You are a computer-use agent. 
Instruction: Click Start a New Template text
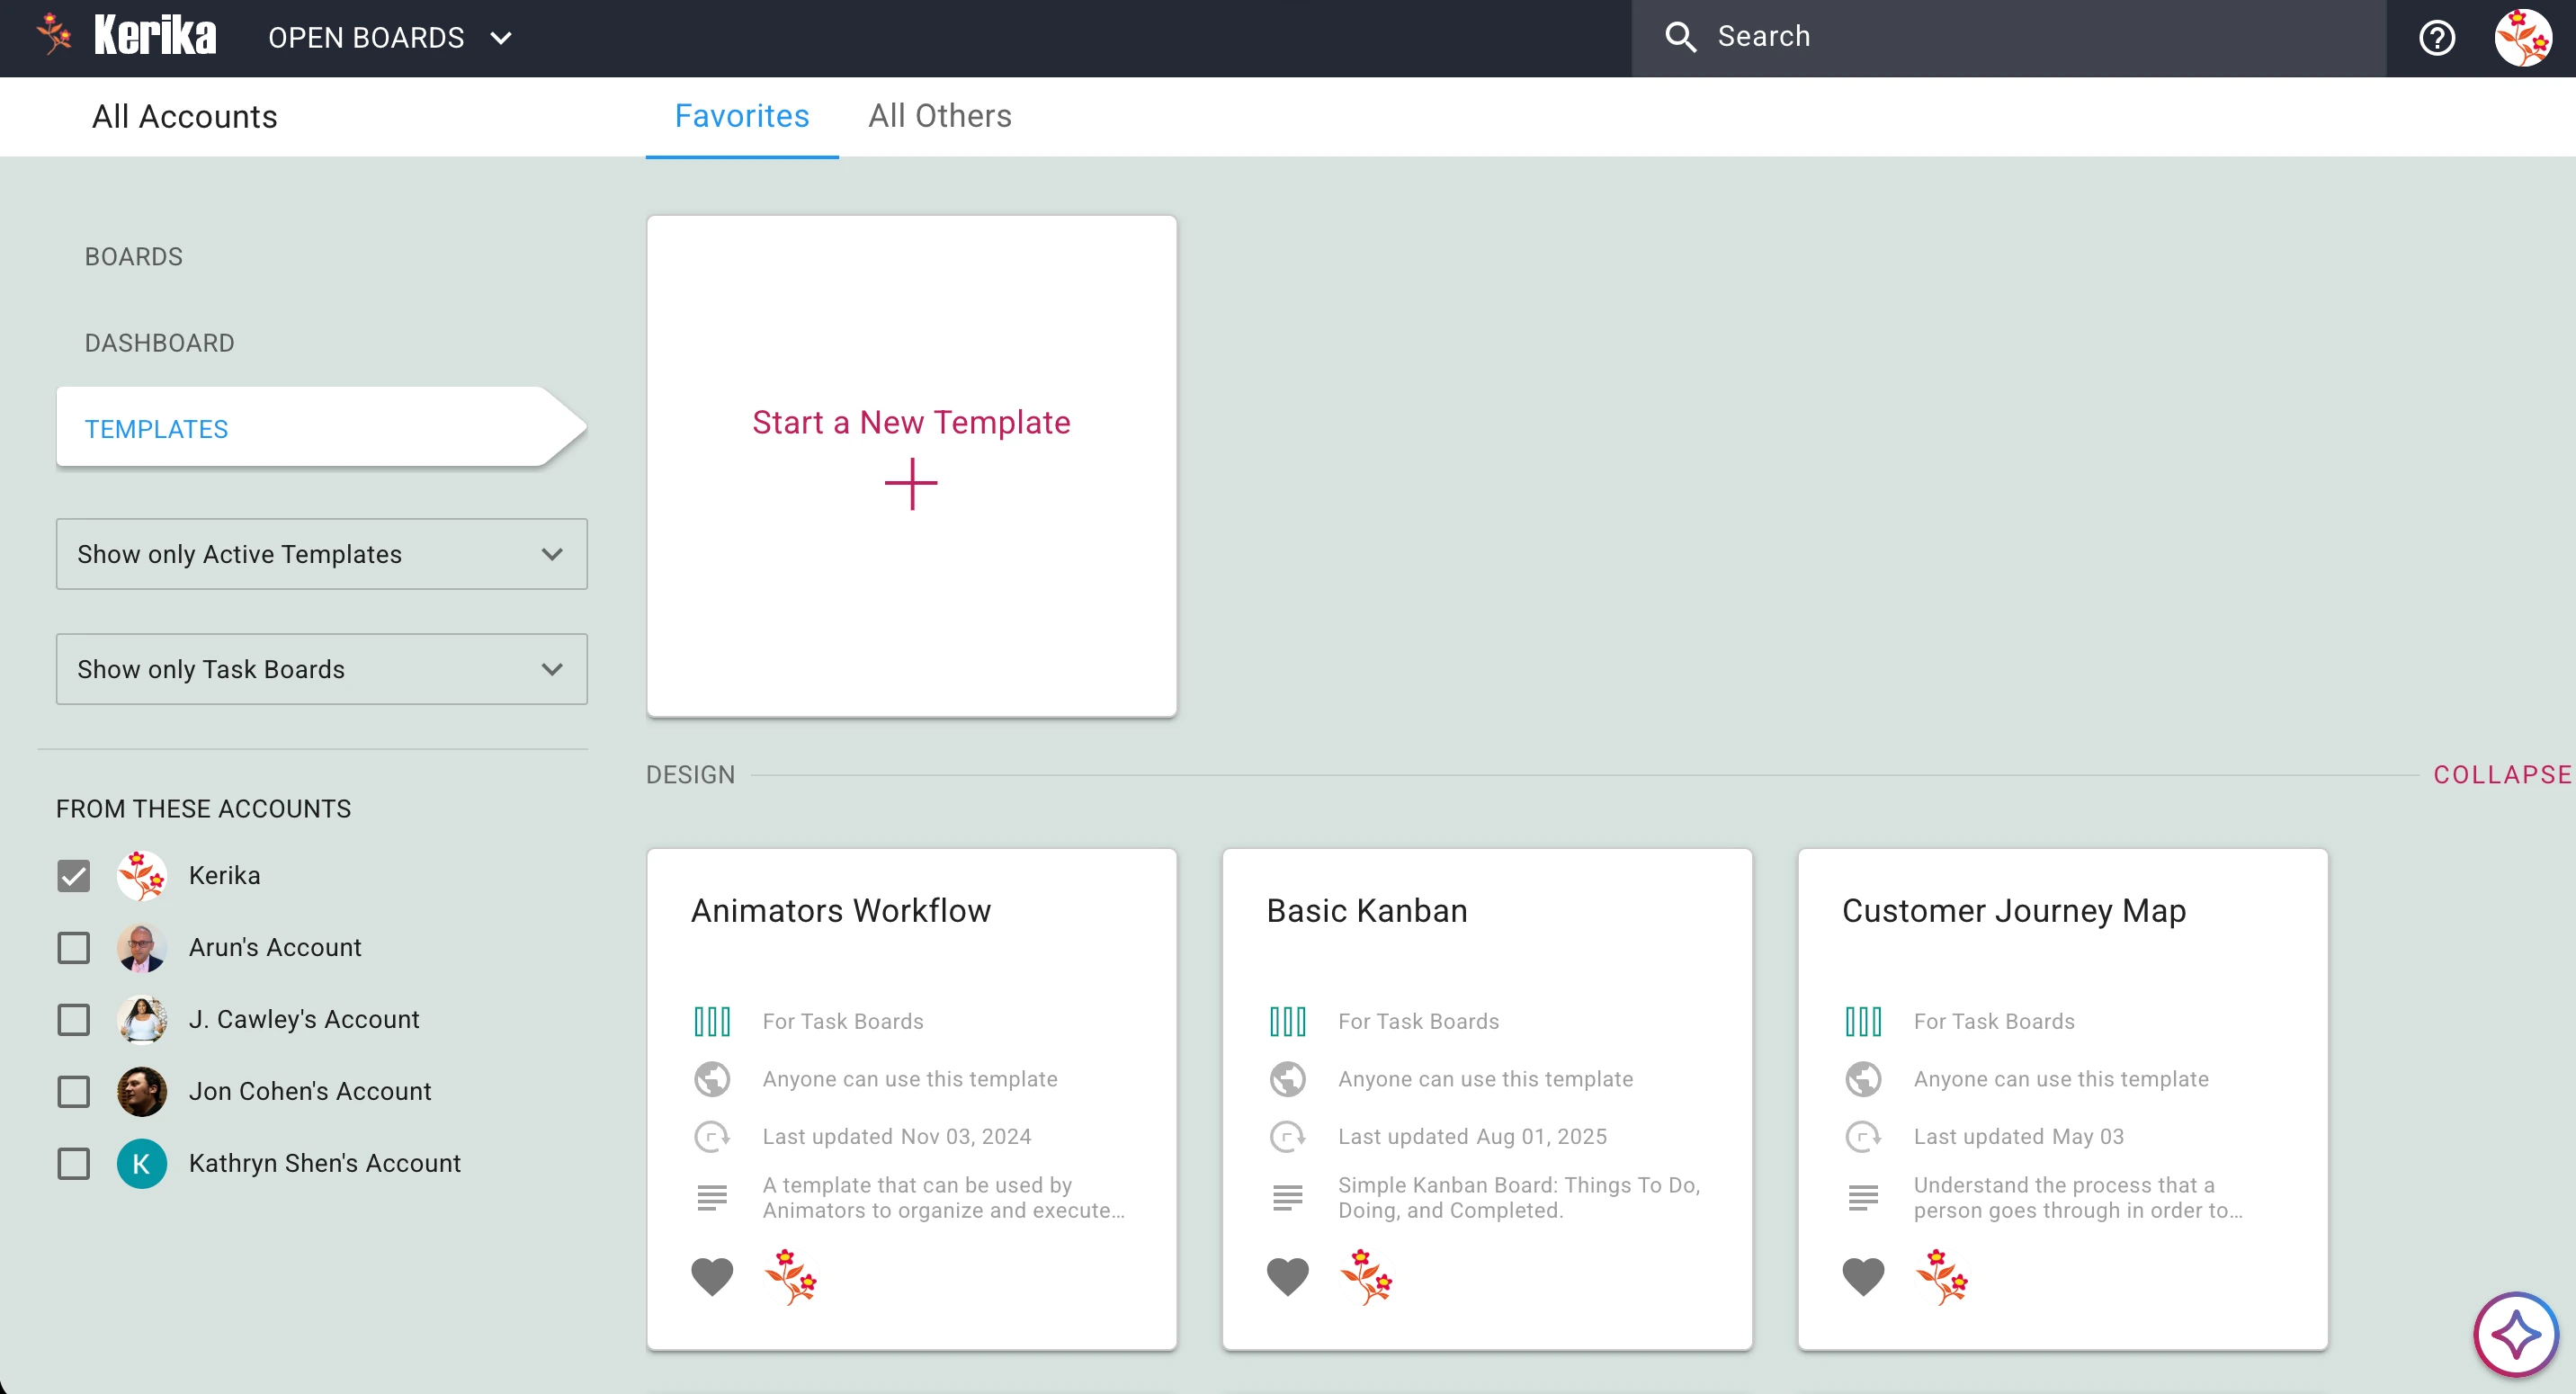point(911,422)
